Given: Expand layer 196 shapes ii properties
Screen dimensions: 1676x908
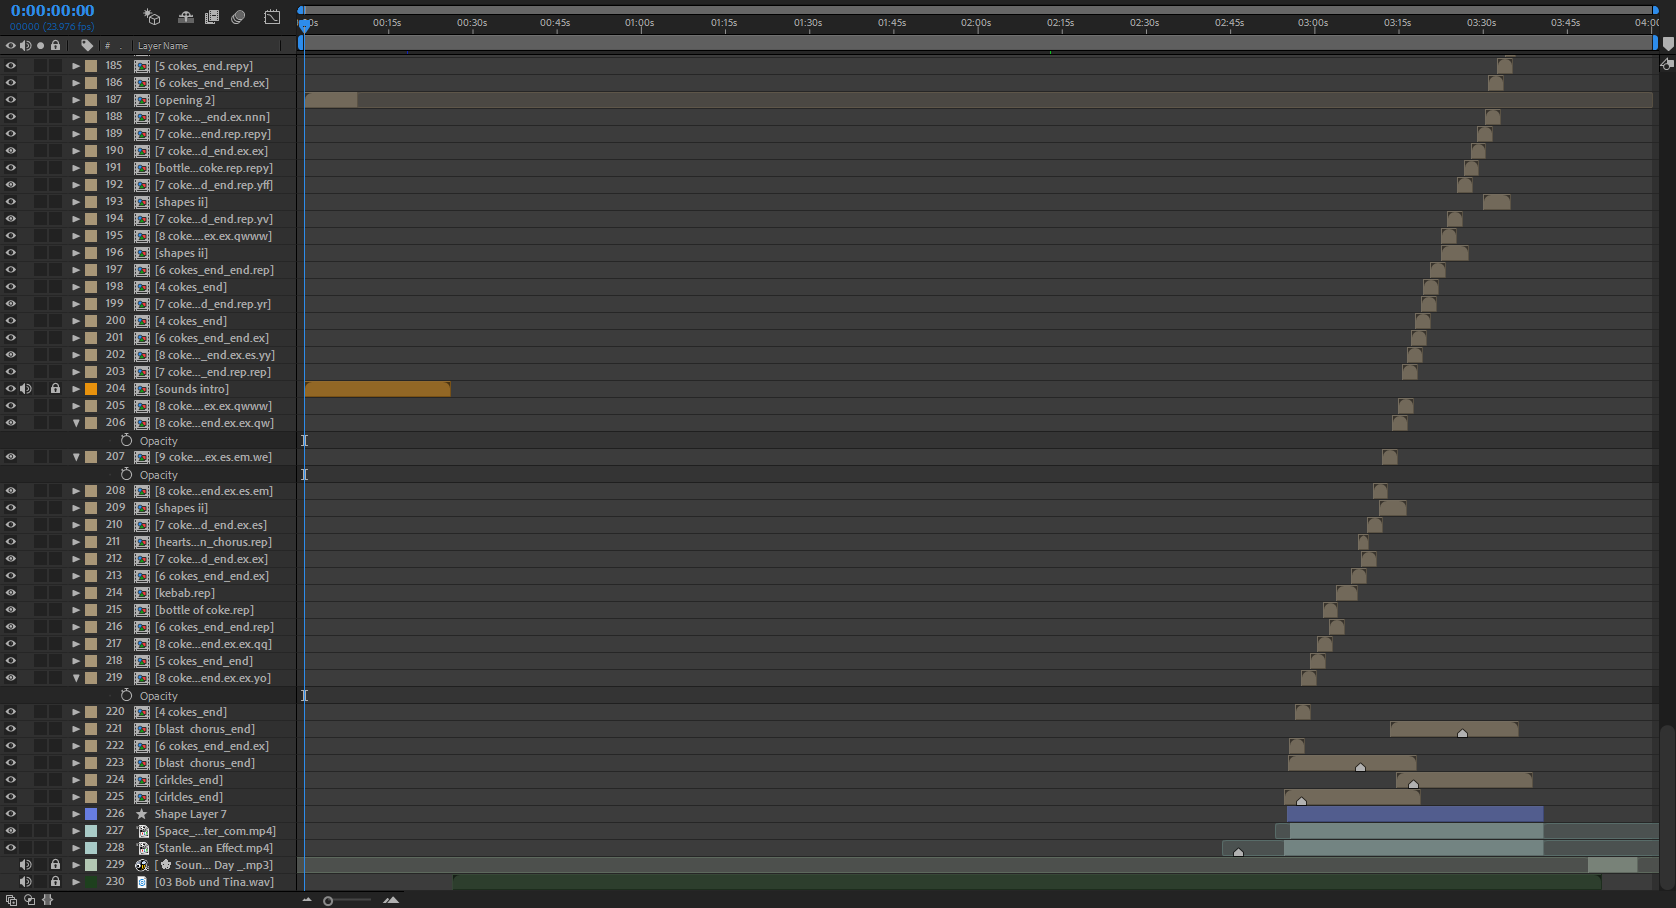Looking at the screenshot, I should pyautogui.click(x=76, y=253).
